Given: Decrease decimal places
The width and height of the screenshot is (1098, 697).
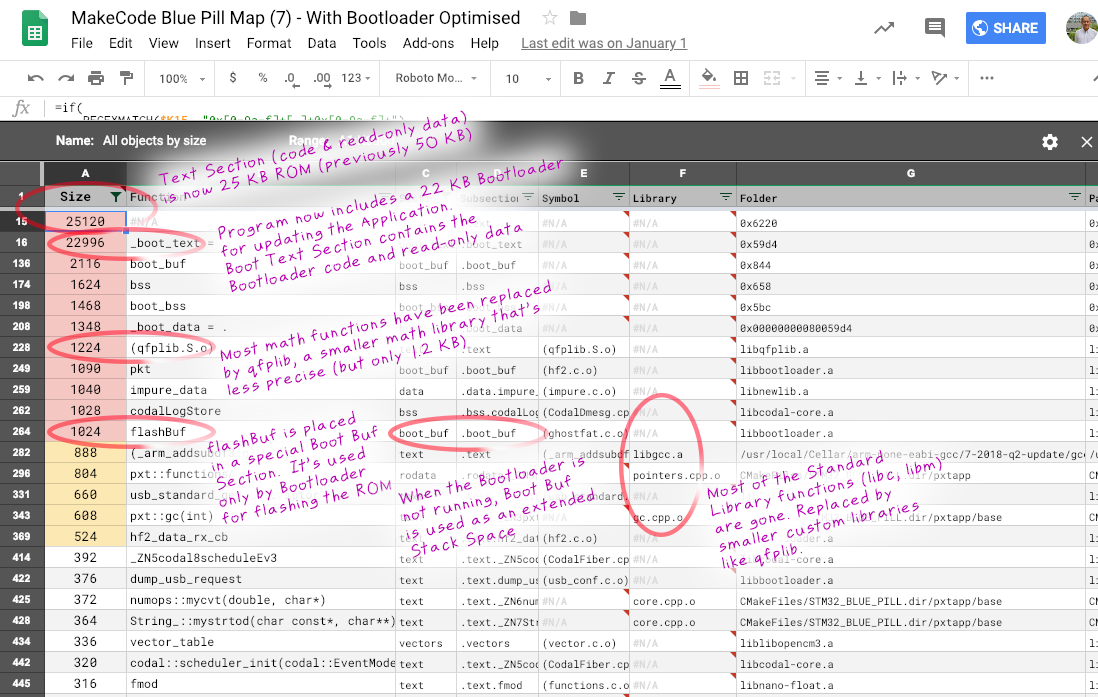Looking at the screenshot, I should [x=292, y=78].
